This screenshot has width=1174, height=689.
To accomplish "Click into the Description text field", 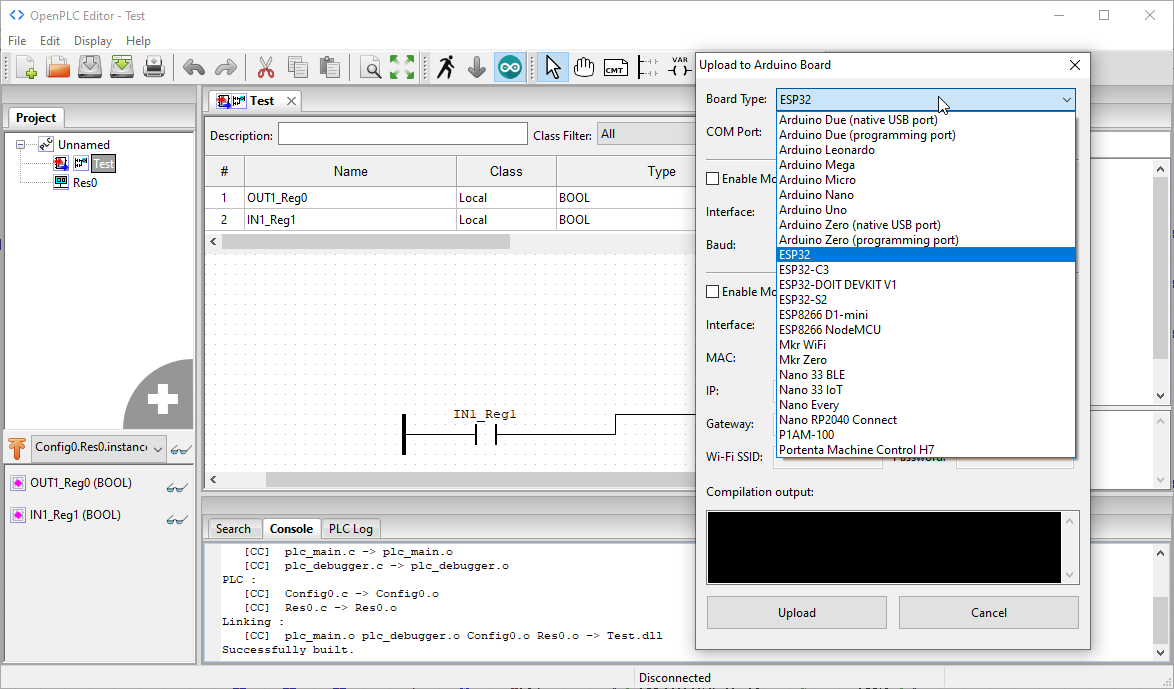I will (403, 135).
